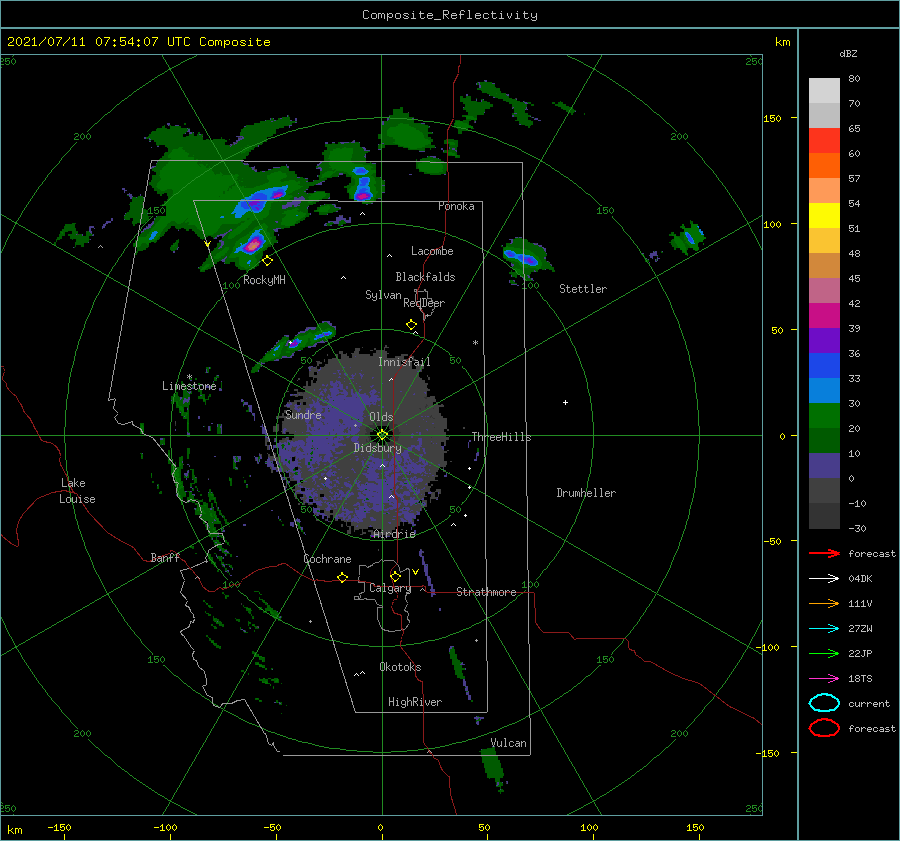Click the Airdrie town label

click(394, 534)
